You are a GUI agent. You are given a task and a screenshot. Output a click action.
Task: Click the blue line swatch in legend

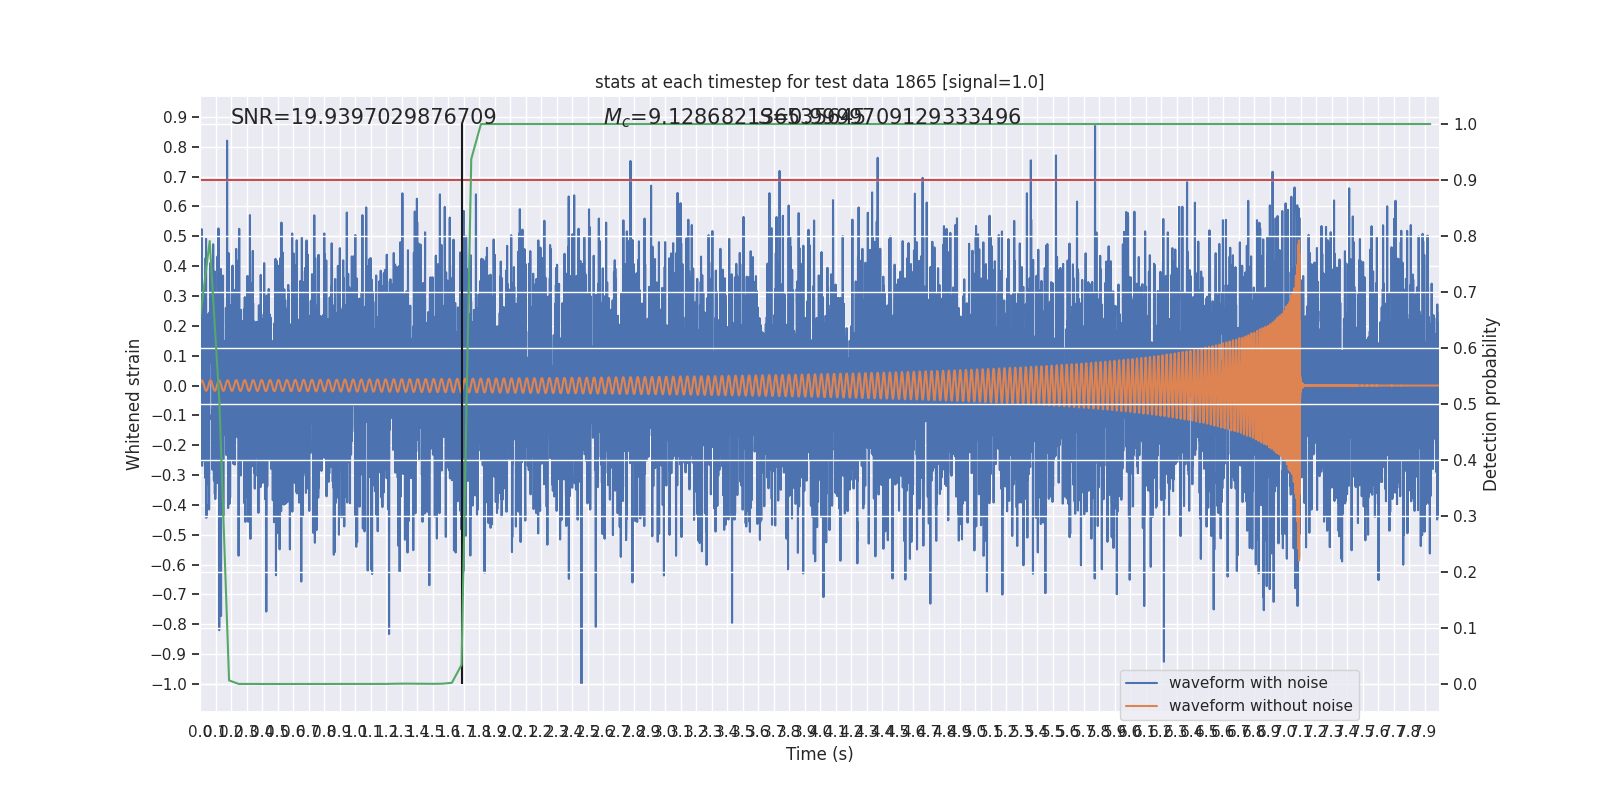tap(1142, 683)
